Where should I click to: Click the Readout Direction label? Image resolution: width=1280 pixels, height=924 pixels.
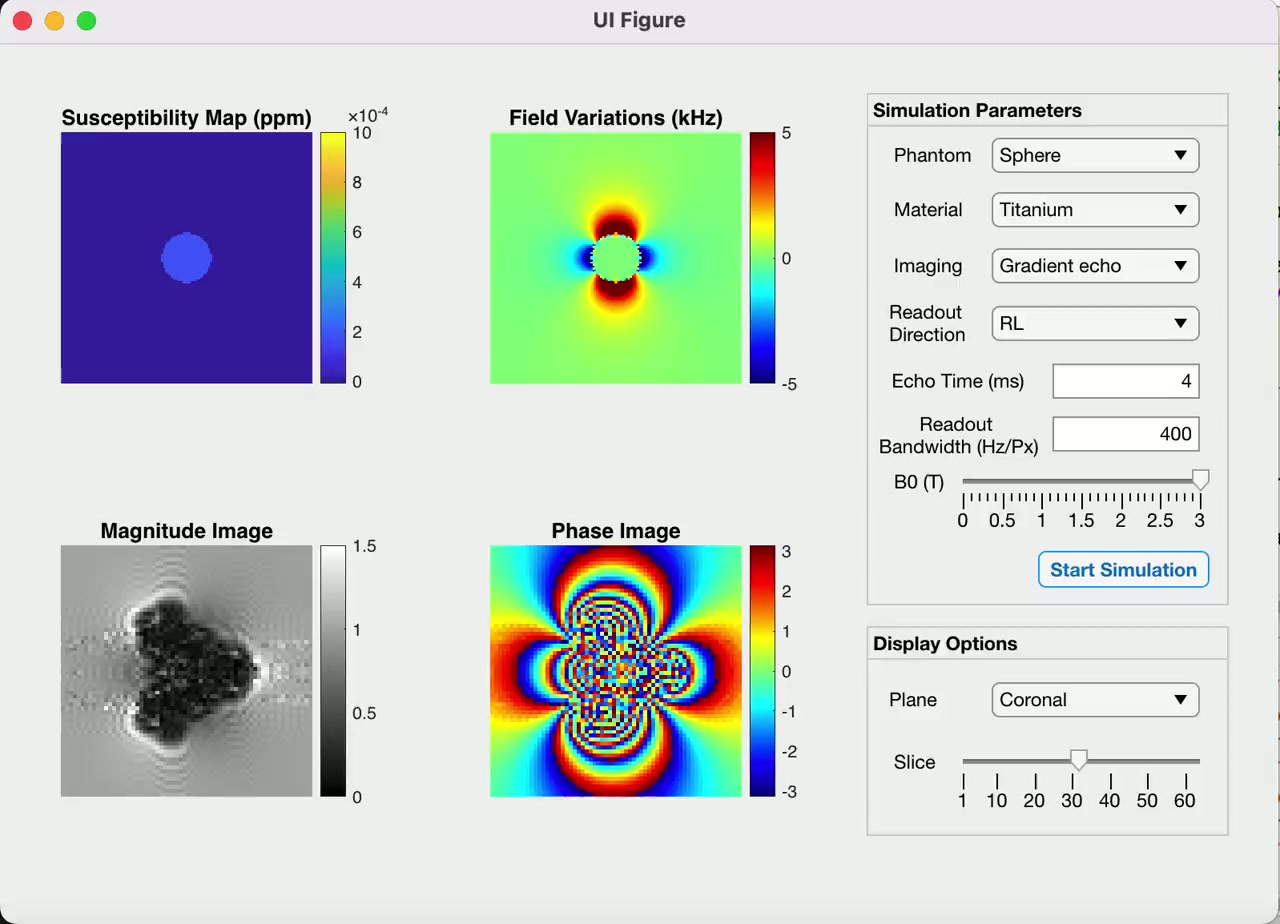coord(927,324)
